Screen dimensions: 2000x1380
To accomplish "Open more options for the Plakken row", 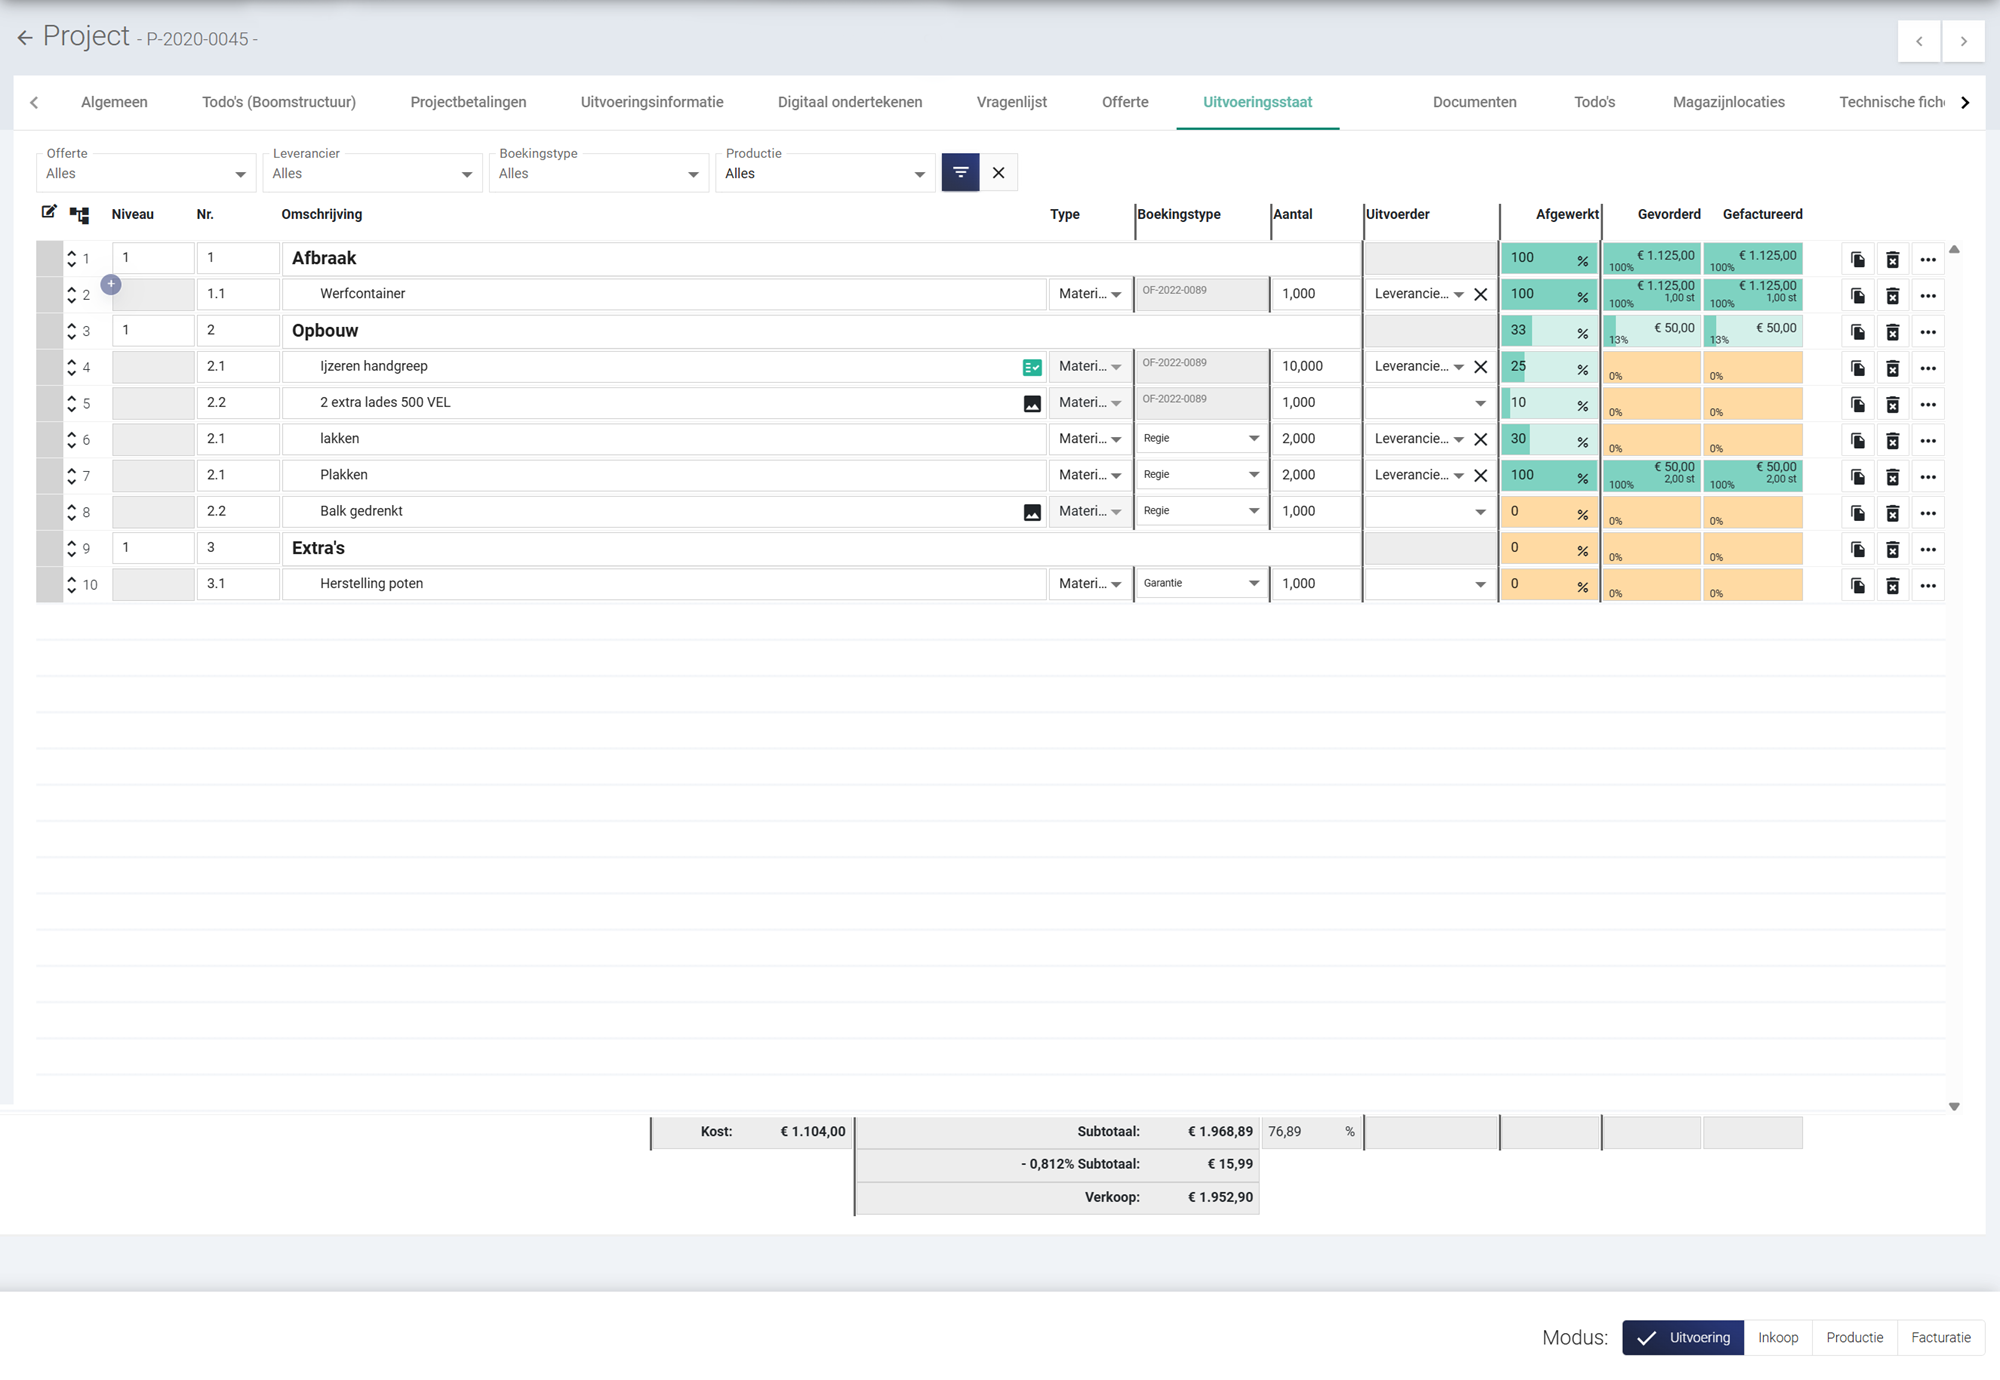I will tap(1928, 477).
